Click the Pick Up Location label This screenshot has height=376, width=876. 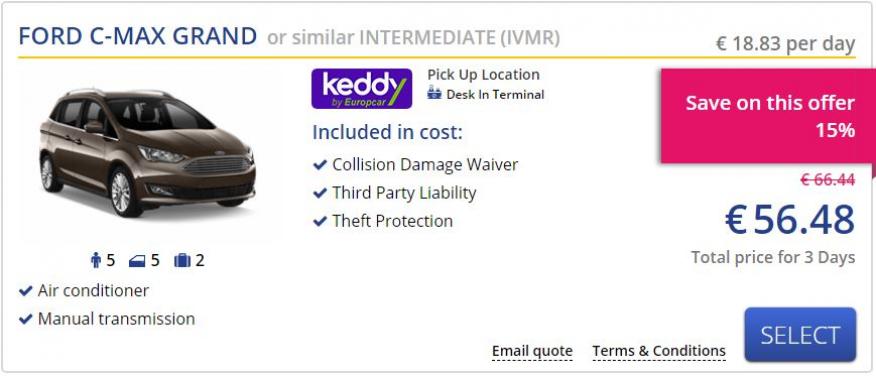483,75
